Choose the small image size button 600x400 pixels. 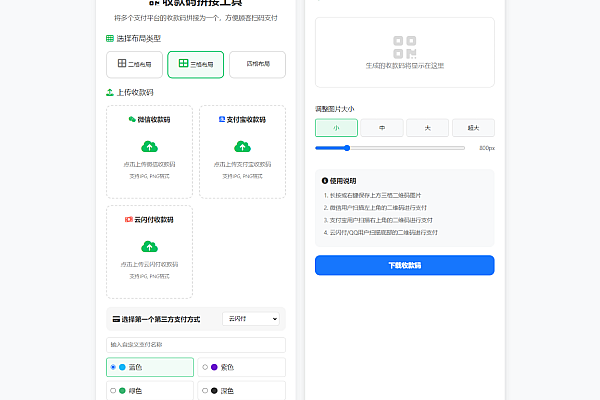click(x=336, y=128)
